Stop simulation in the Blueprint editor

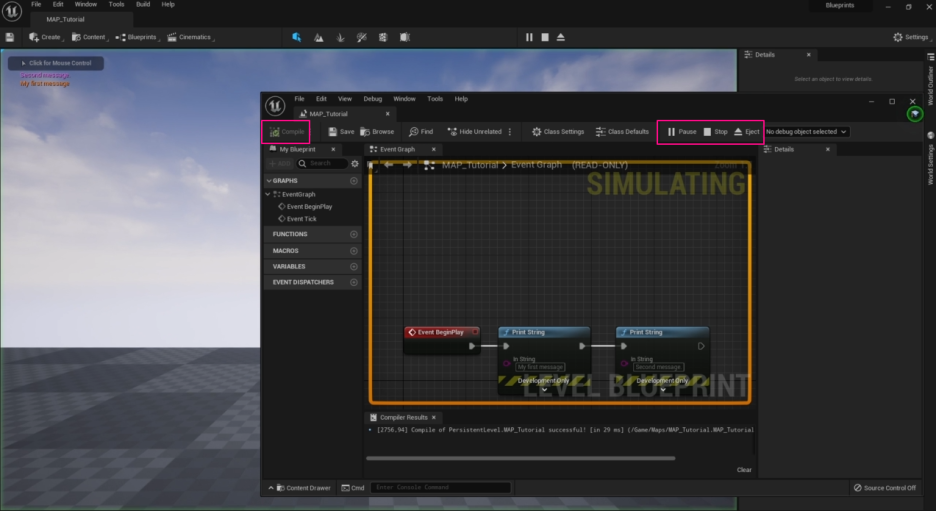point(715,132)
